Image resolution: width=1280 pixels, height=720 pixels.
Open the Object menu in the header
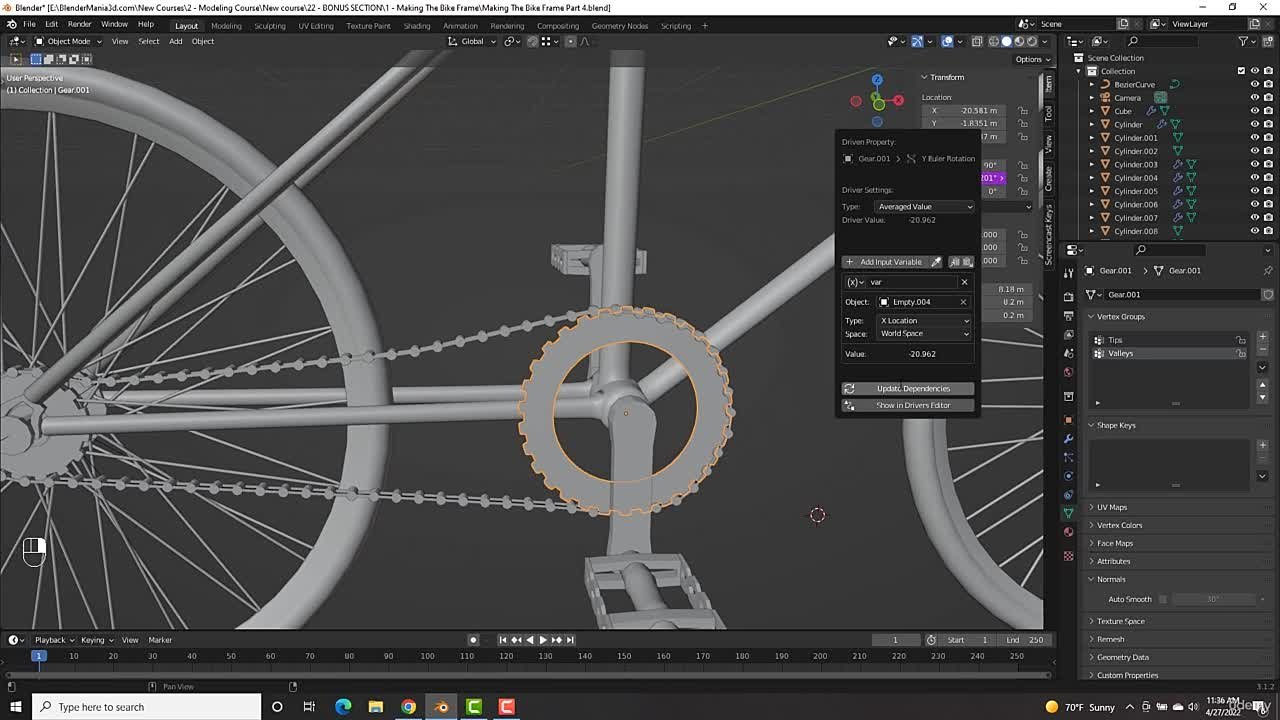tap(202, 41)
